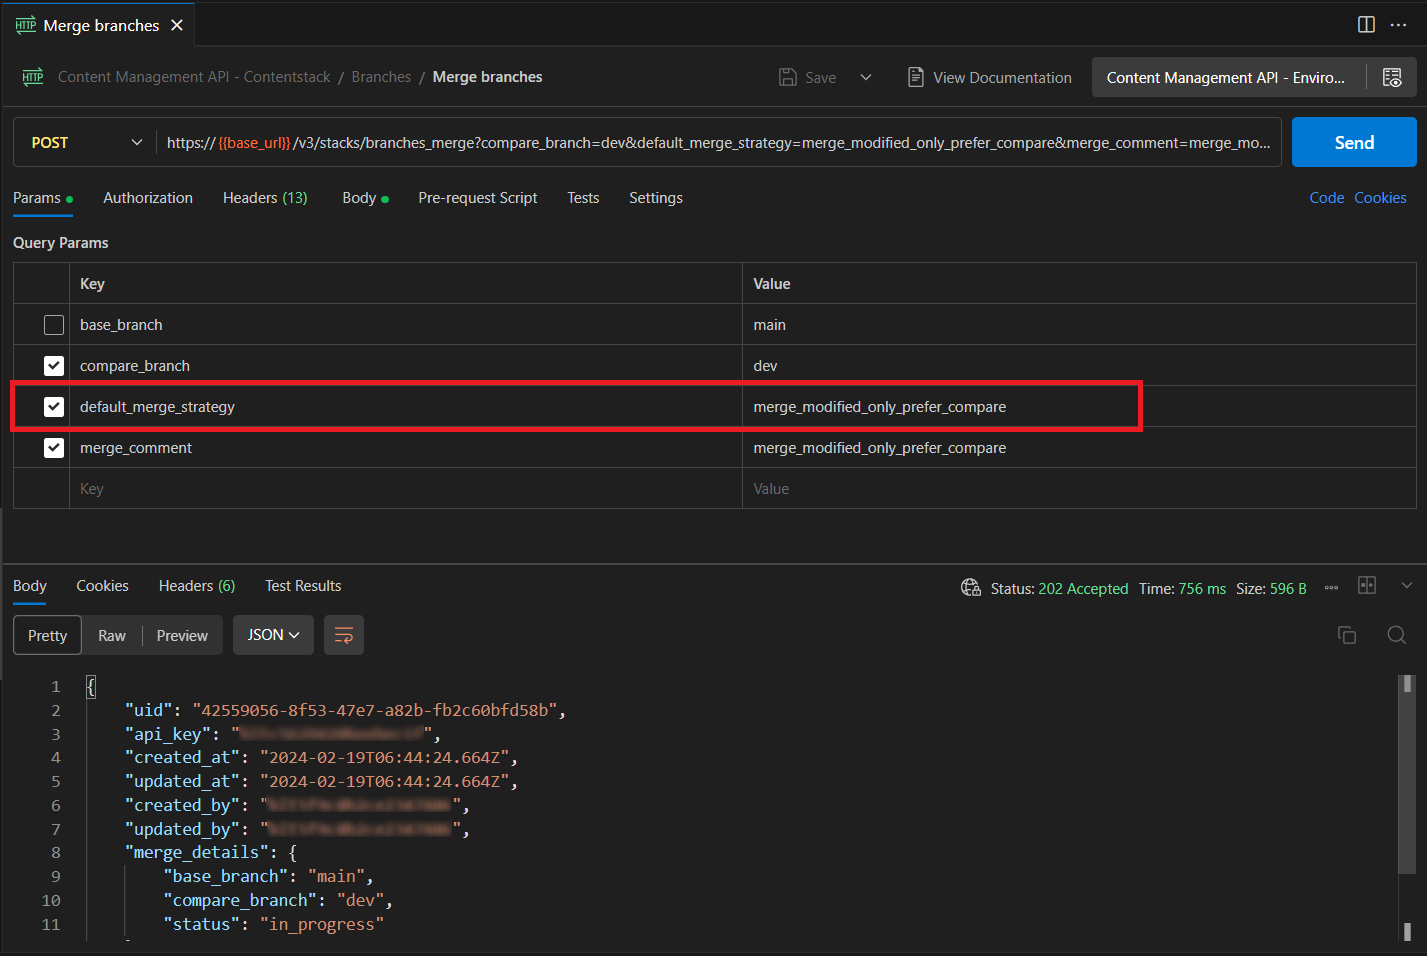
Task: Search within the response body
Action: click(1397, 635)
